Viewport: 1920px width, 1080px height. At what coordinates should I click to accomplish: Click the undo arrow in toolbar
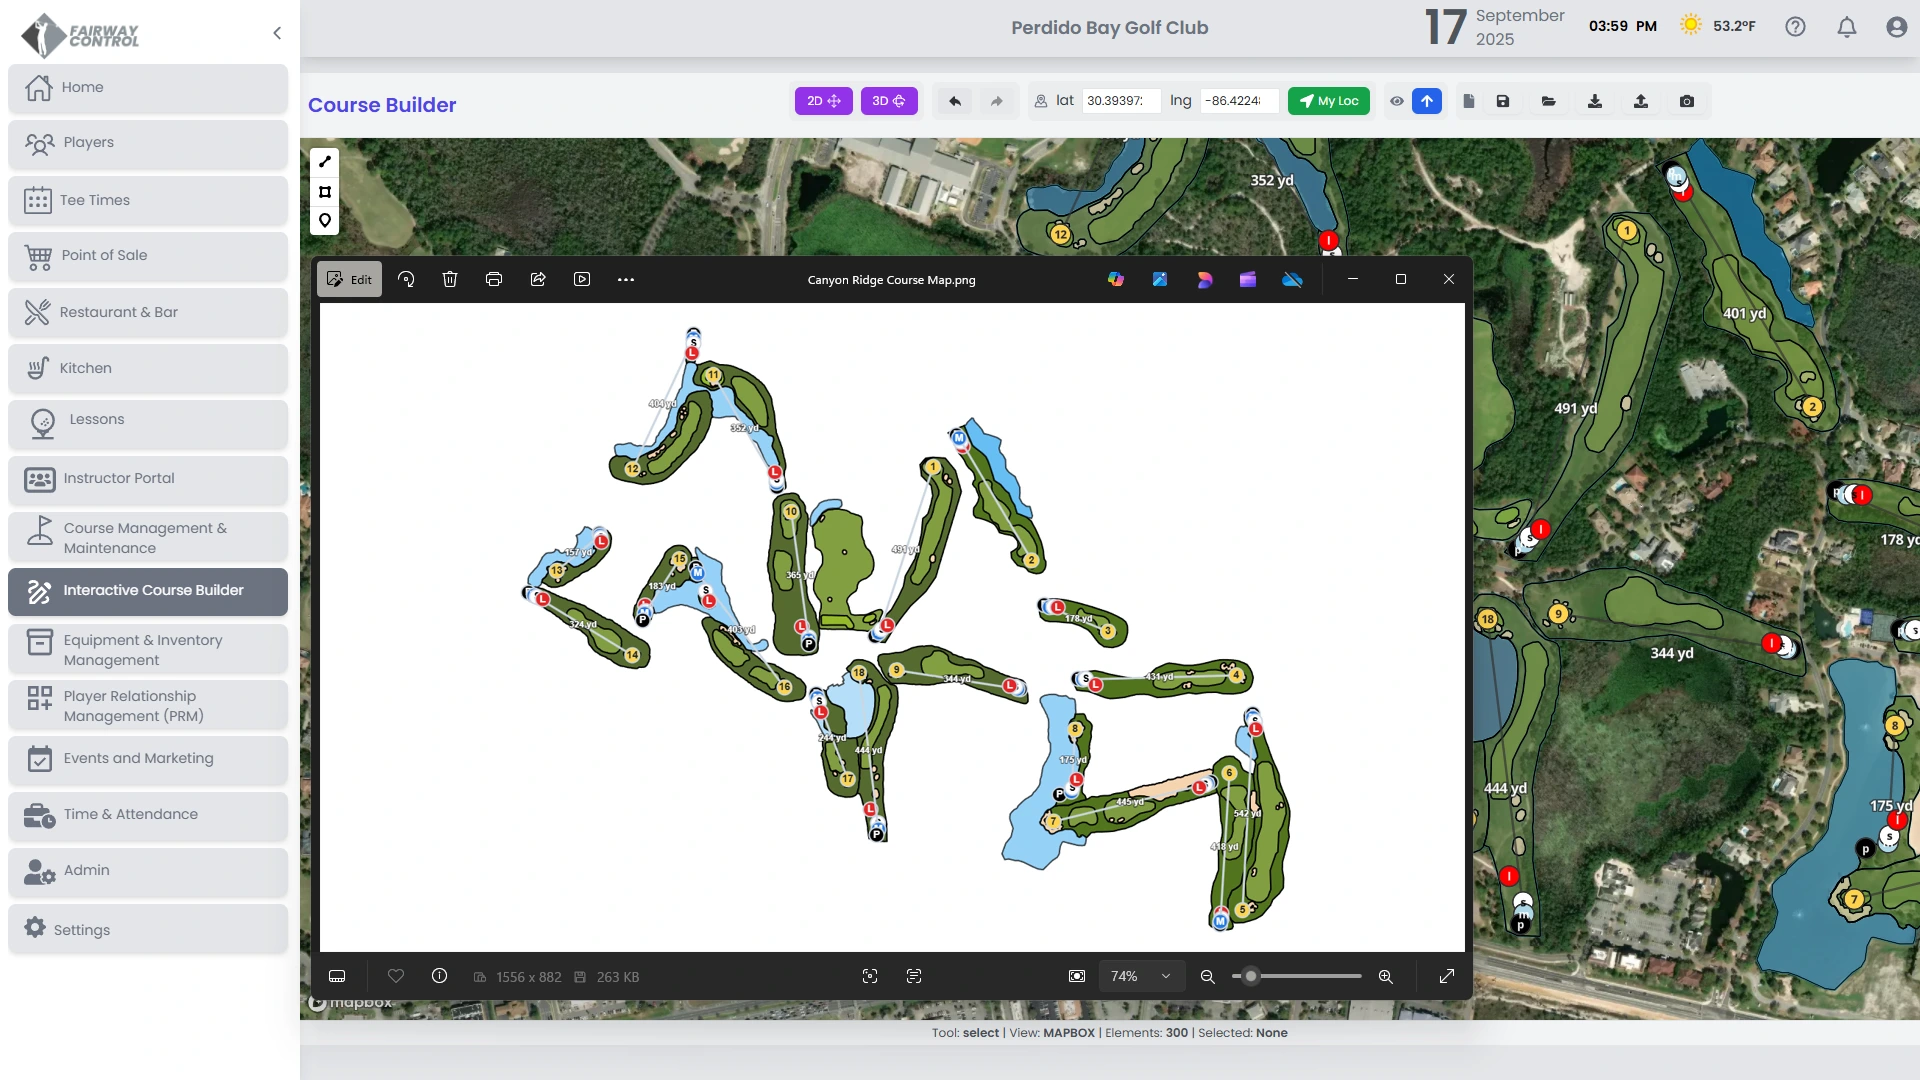[x=955, y=101]
